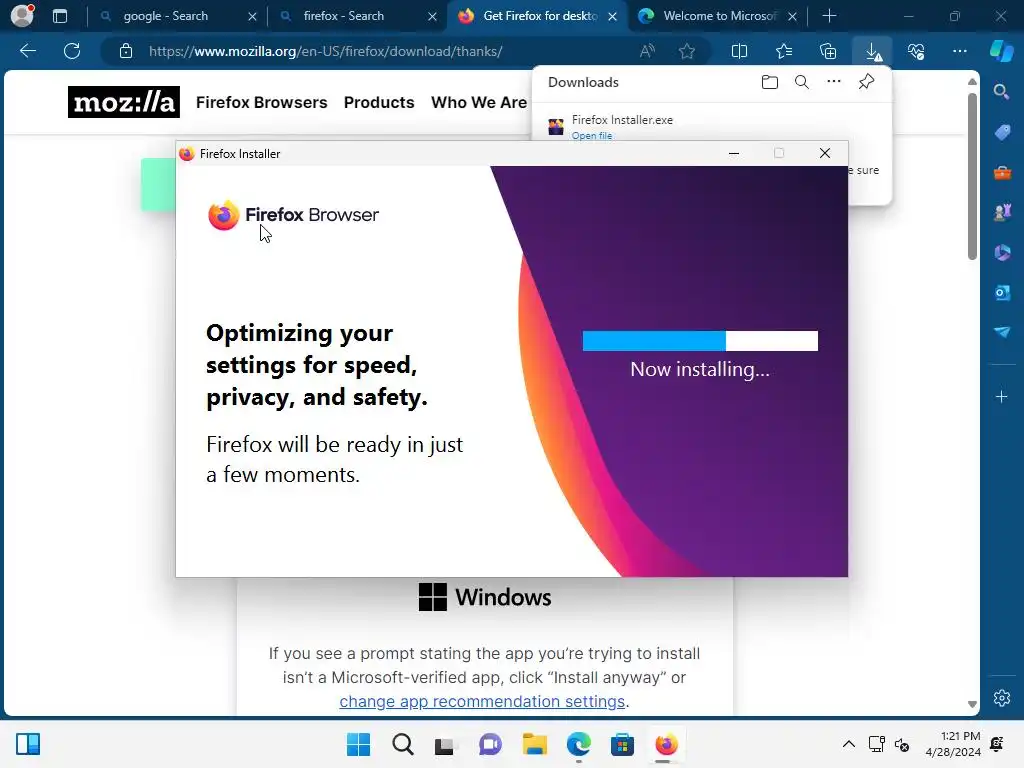Open the Edge profile avatar
Screen dimensions: 1024x768
click(22, 16)
